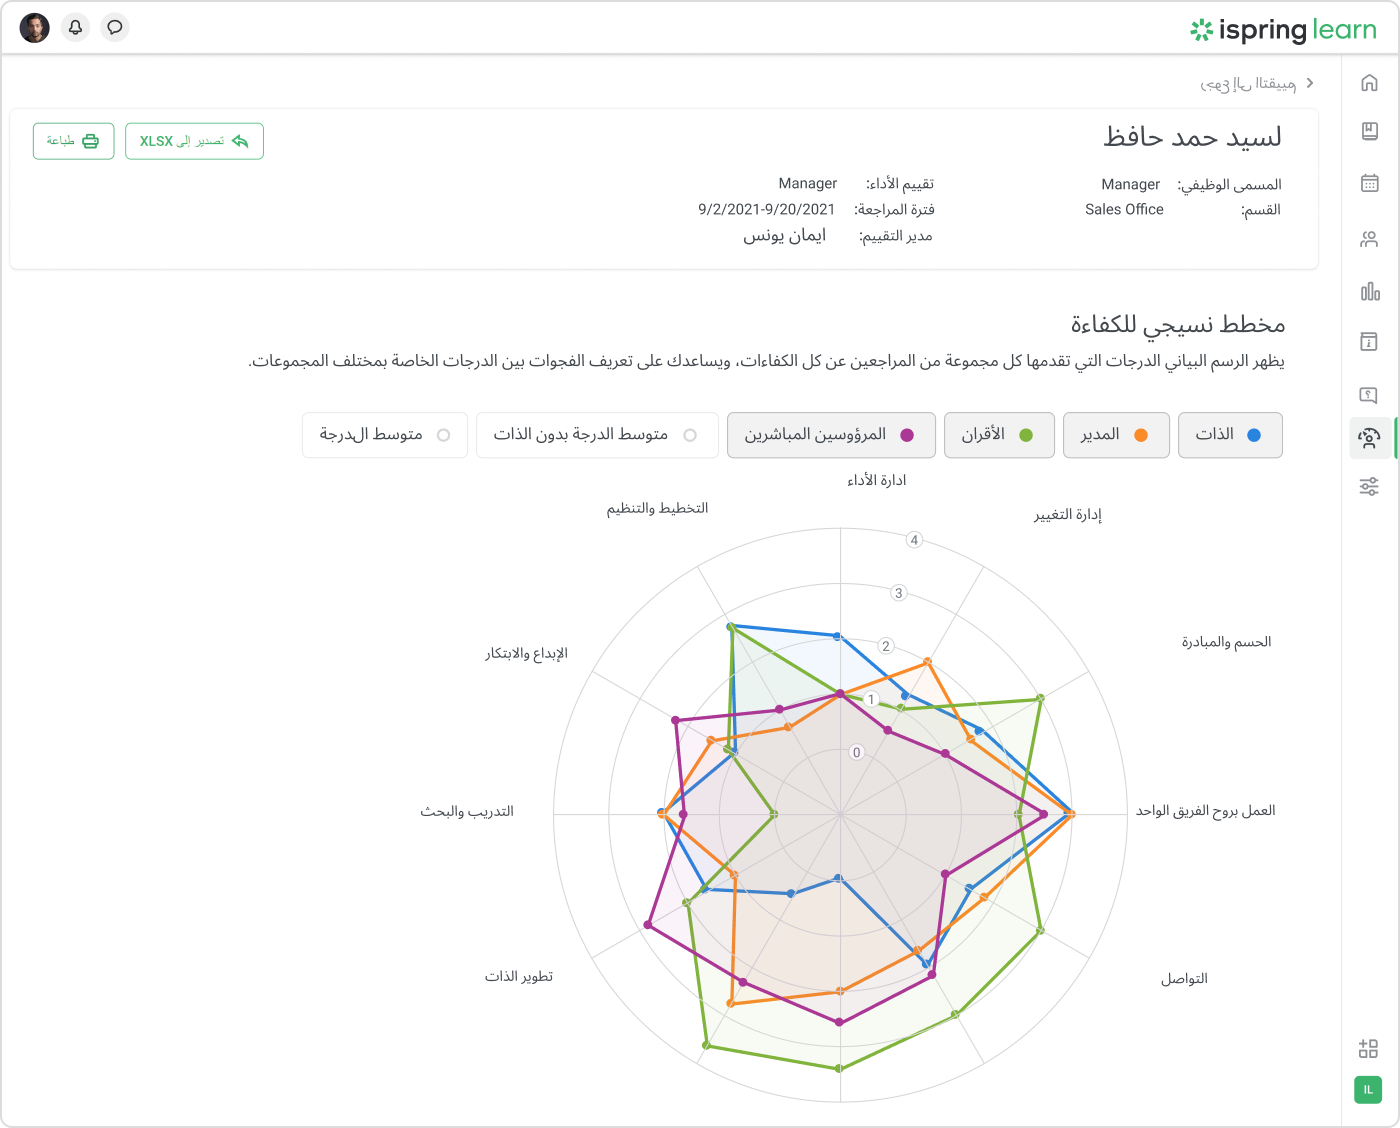Open the Home icon in the sidebar
This screenshot has height=1128, width=1400.
tap(1369, 83)
